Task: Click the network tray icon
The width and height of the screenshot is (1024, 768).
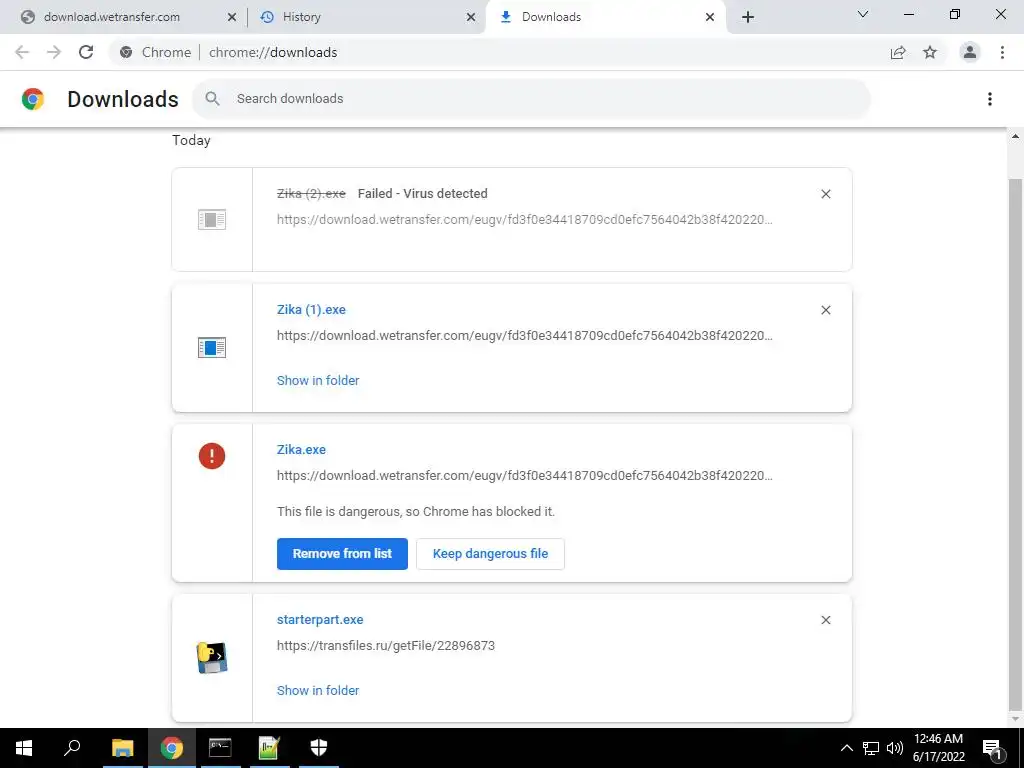Action: [x=871, y=748]
